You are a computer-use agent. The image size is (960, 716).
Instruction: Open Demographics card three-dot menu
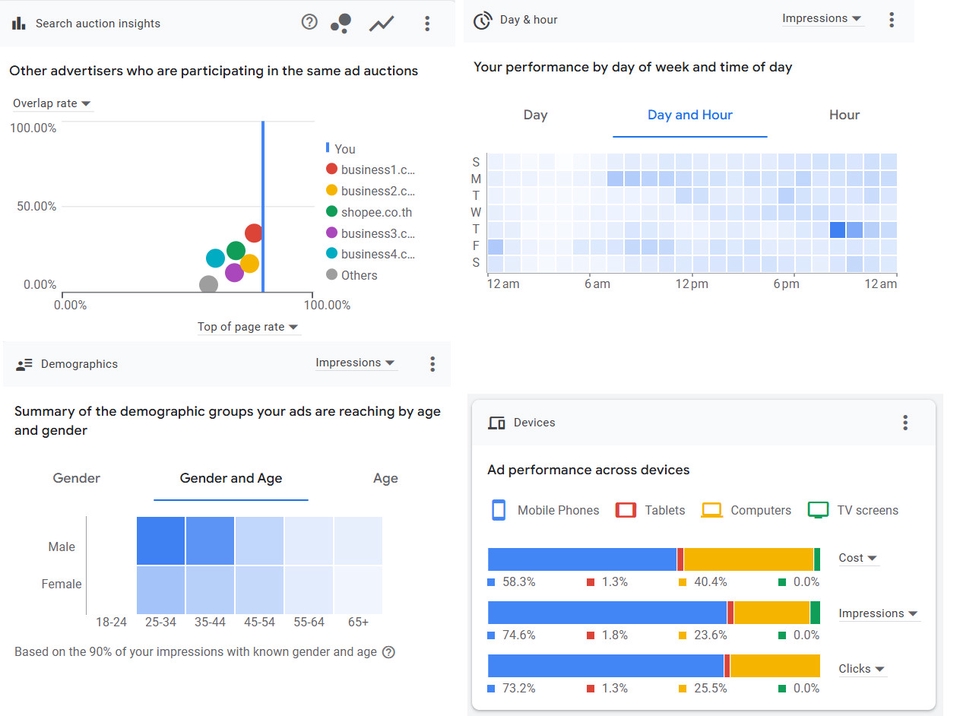pos(432,364)
